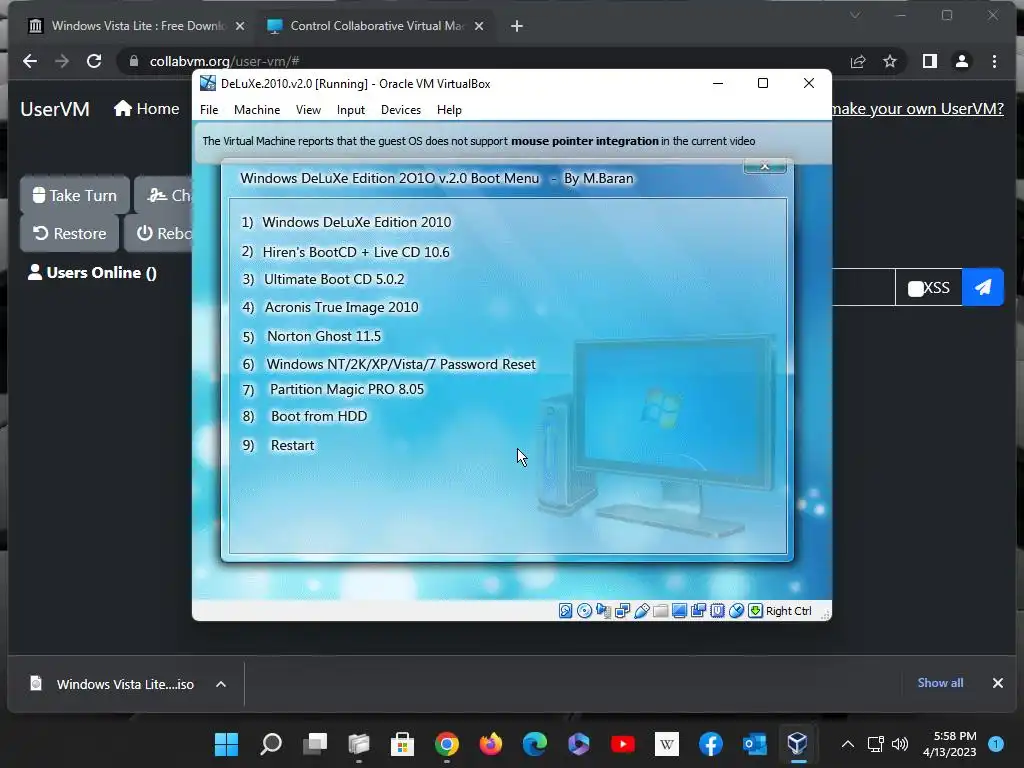Click the network adapters icon in VirtualBox status bar
This screenshot has width=1024, height=768.
tap(622, 611)
